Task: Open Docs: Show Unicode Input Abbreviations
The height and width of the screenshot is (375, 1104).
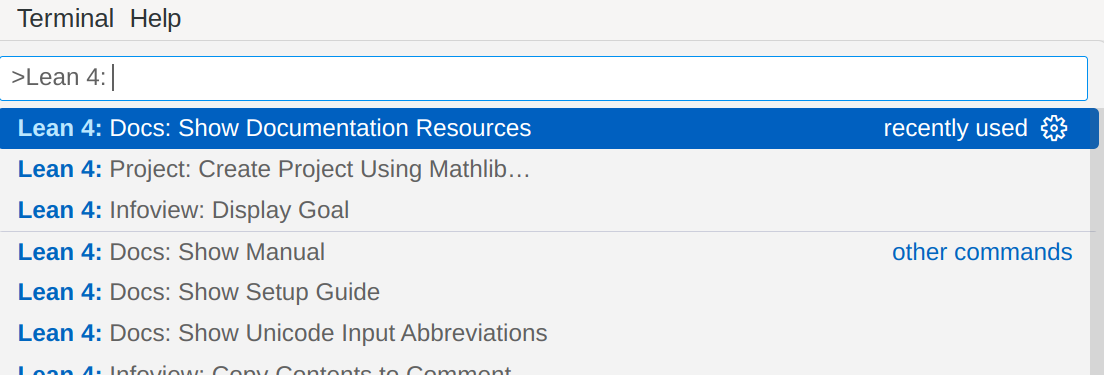Action: (x=549, y=333)
